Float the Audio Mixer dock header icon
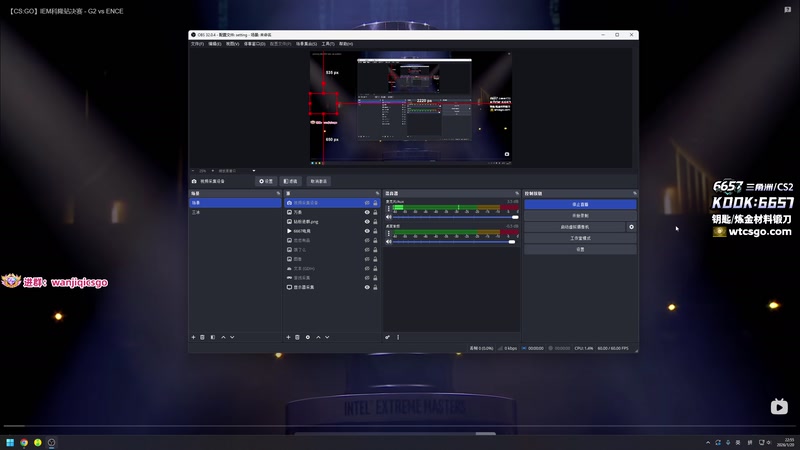 (517, 193)
